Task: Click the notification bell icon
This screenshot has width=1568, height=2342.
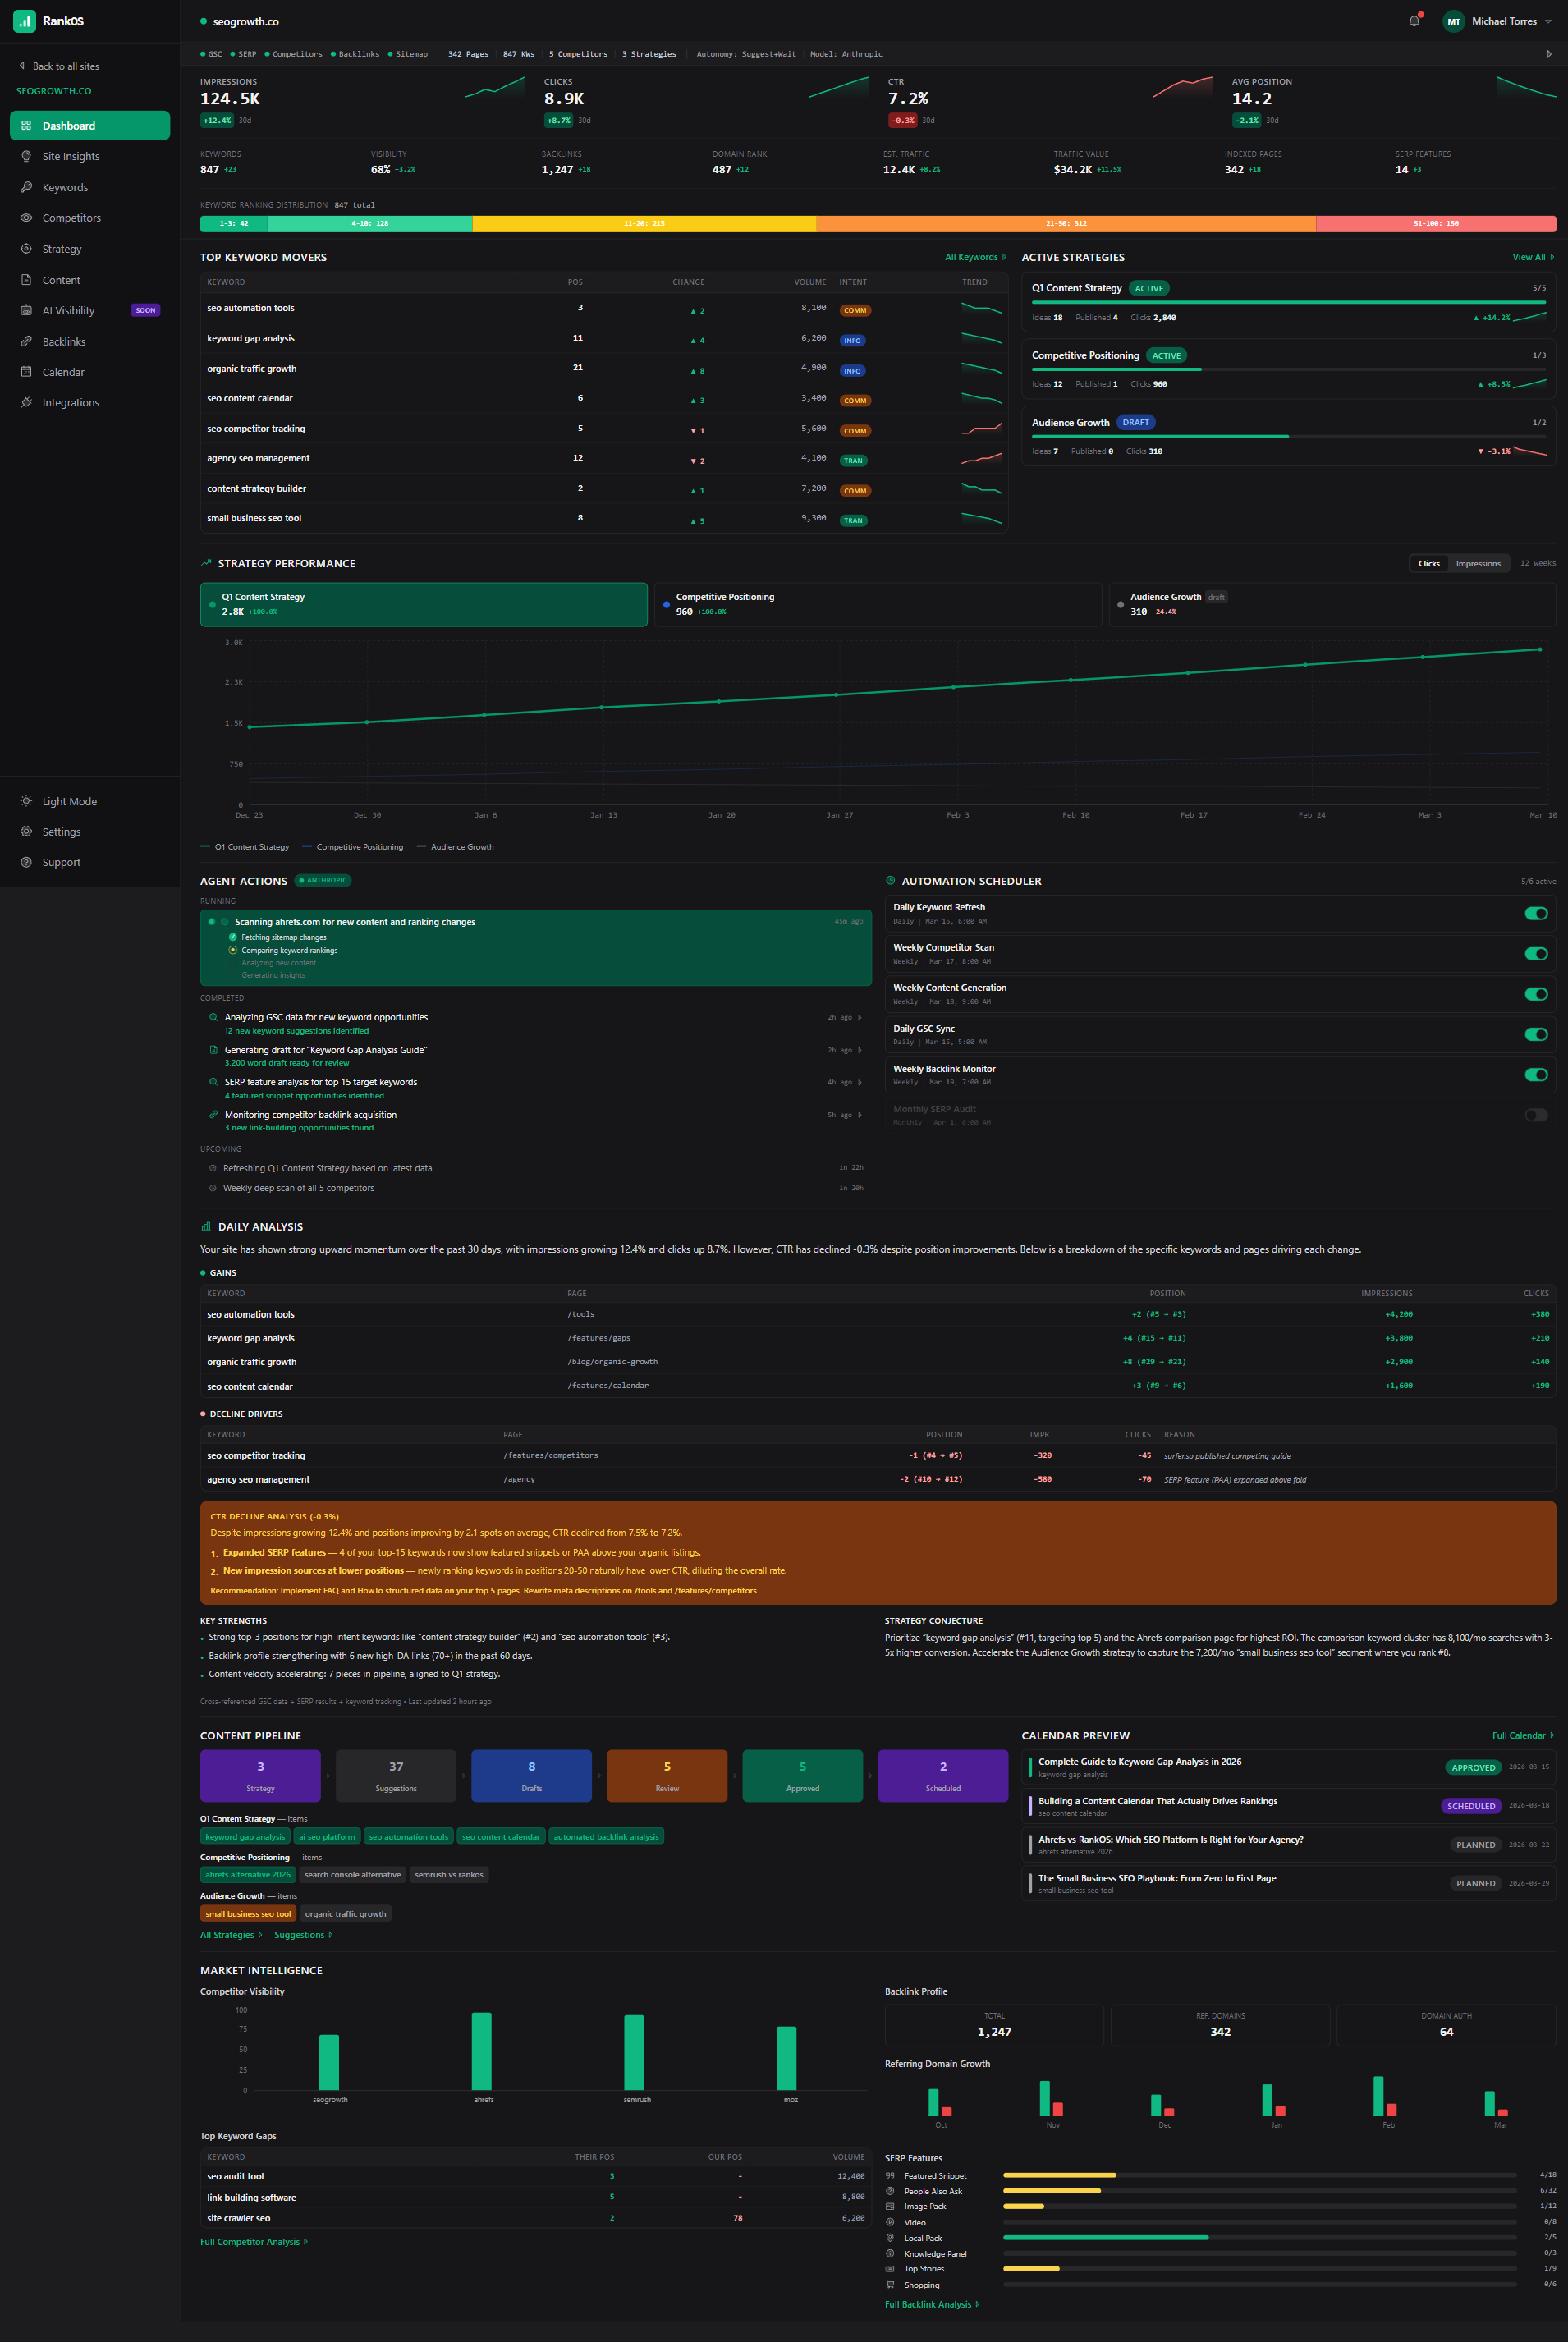Action: tap(1414, 21)
